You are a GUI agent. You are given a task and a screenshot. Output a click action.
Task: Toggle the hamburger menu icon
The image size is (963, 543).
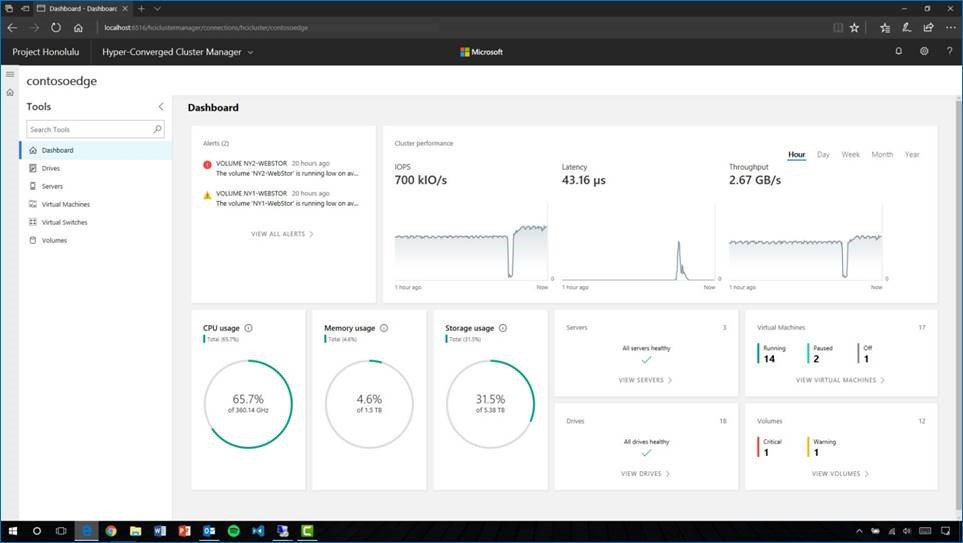coord(10,74)
